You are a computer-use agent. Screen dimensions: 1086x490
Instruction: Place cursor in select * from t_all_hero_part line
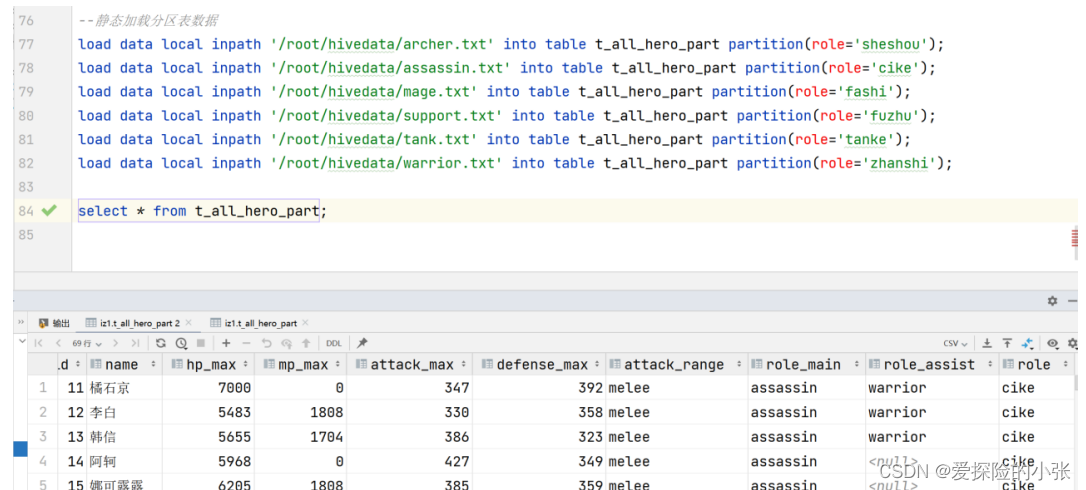click(202, 211)
